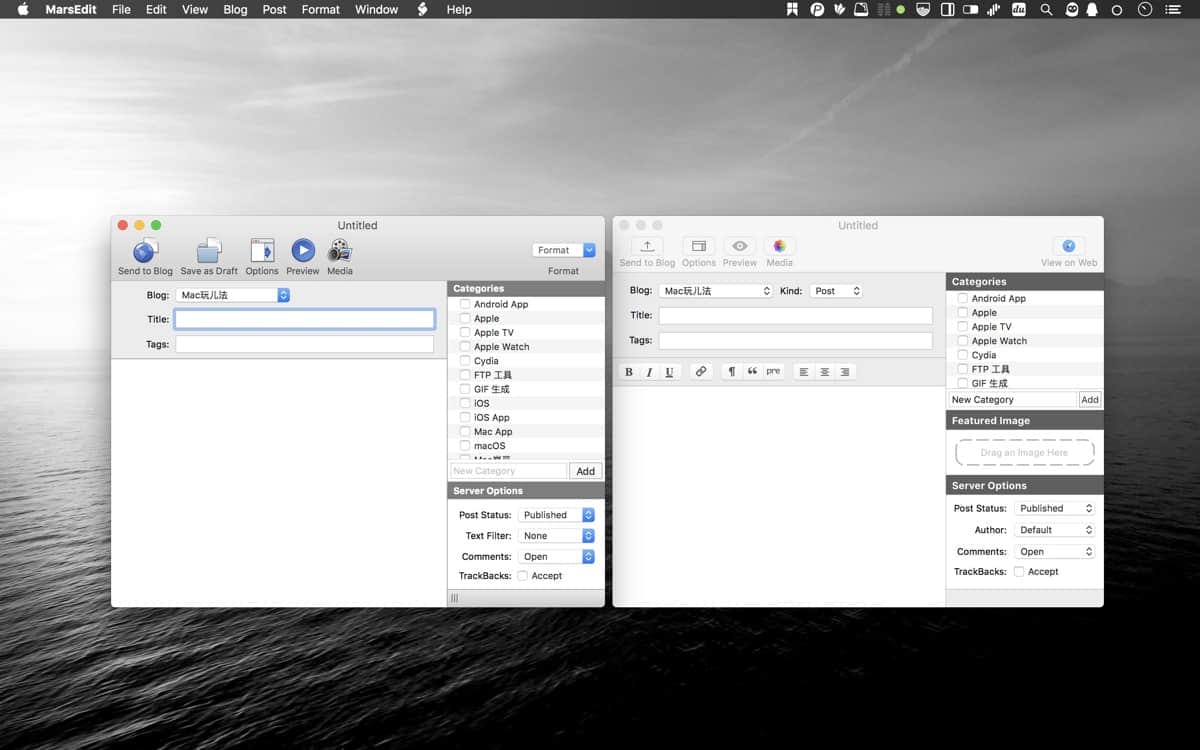Open the Kind dropdown showing Post

click(x=836, y=291)
